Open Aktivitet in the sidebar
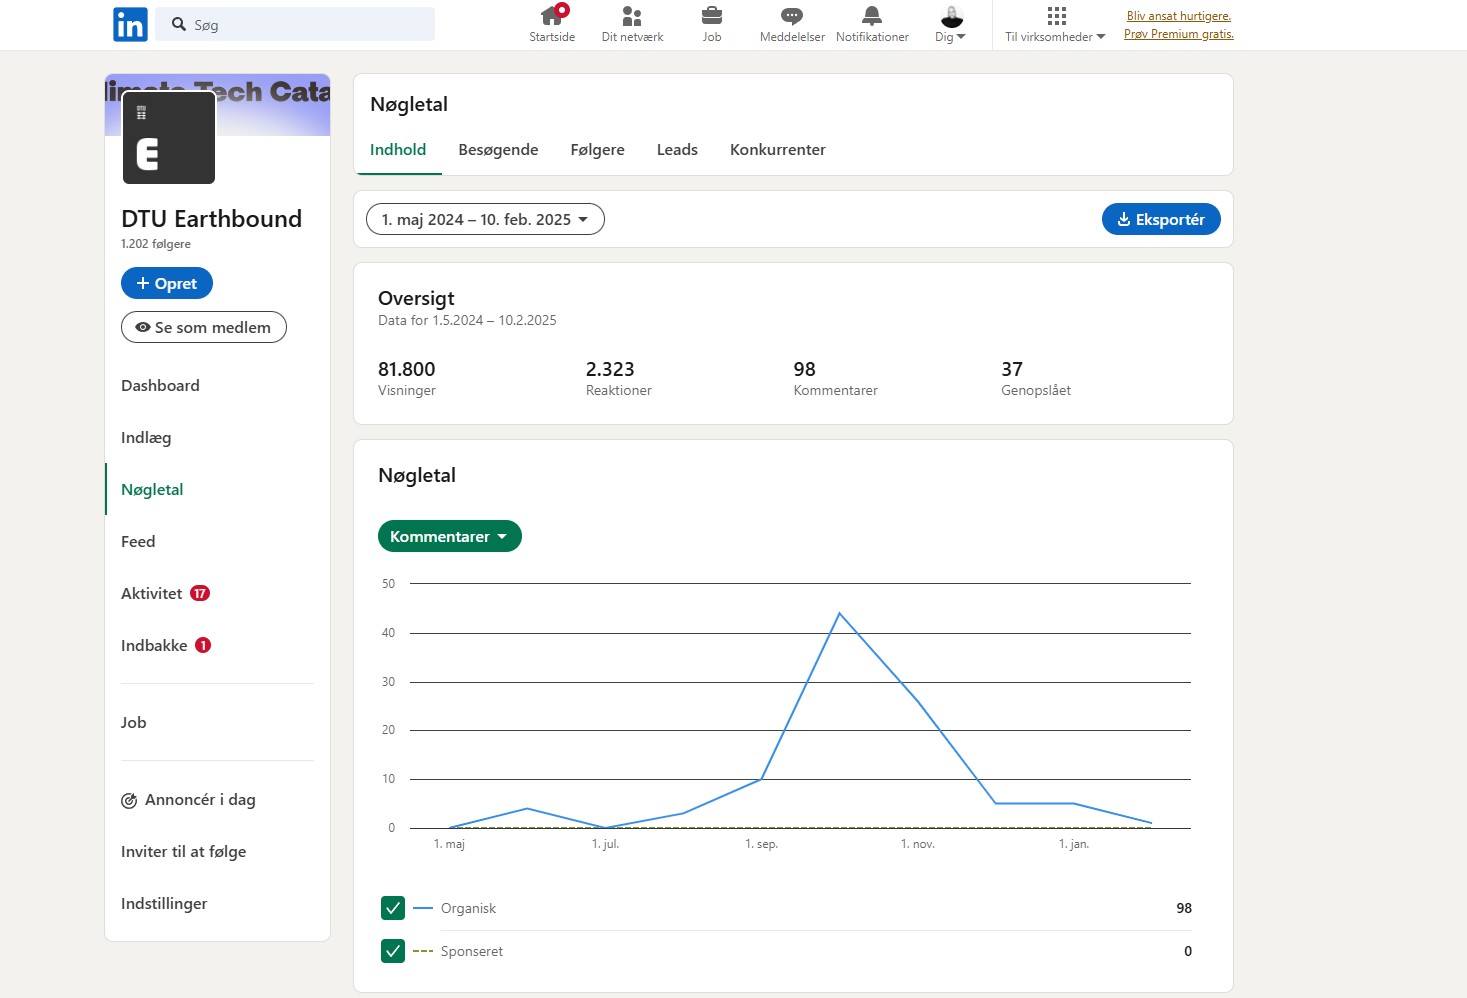The height and width of the screenshot is (998, 1467). pyautogui.click(x=152, y=594)
